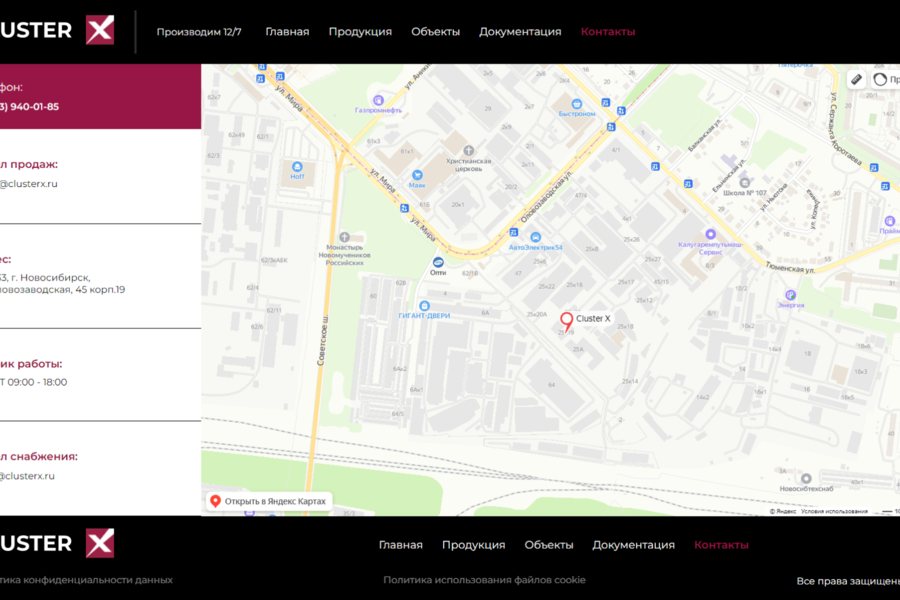This screenshot has width=900, height=600.
Task: Click the ГИГАНТ-ДВЕРИ store marker
Action: 424,305
